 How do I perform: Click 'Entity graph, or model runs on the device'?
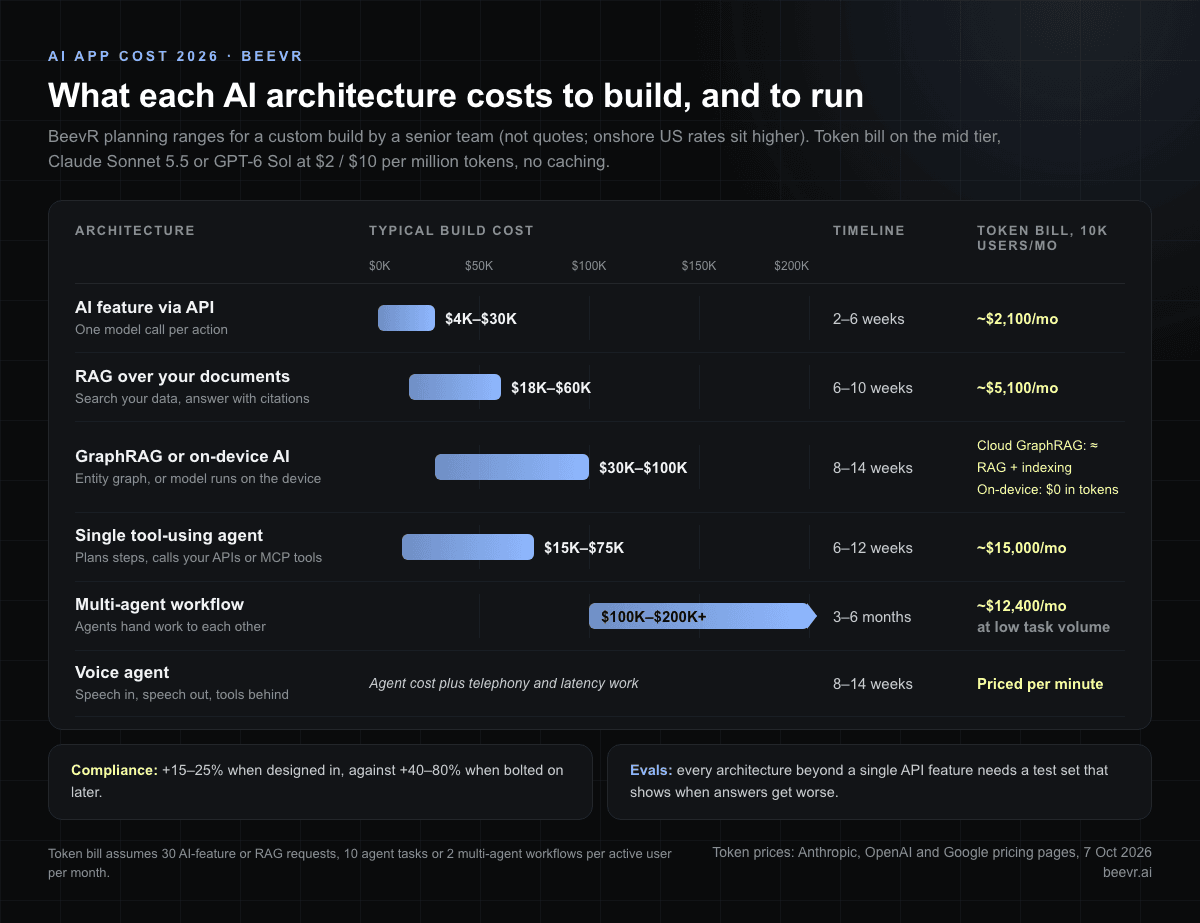click(198, 479)
